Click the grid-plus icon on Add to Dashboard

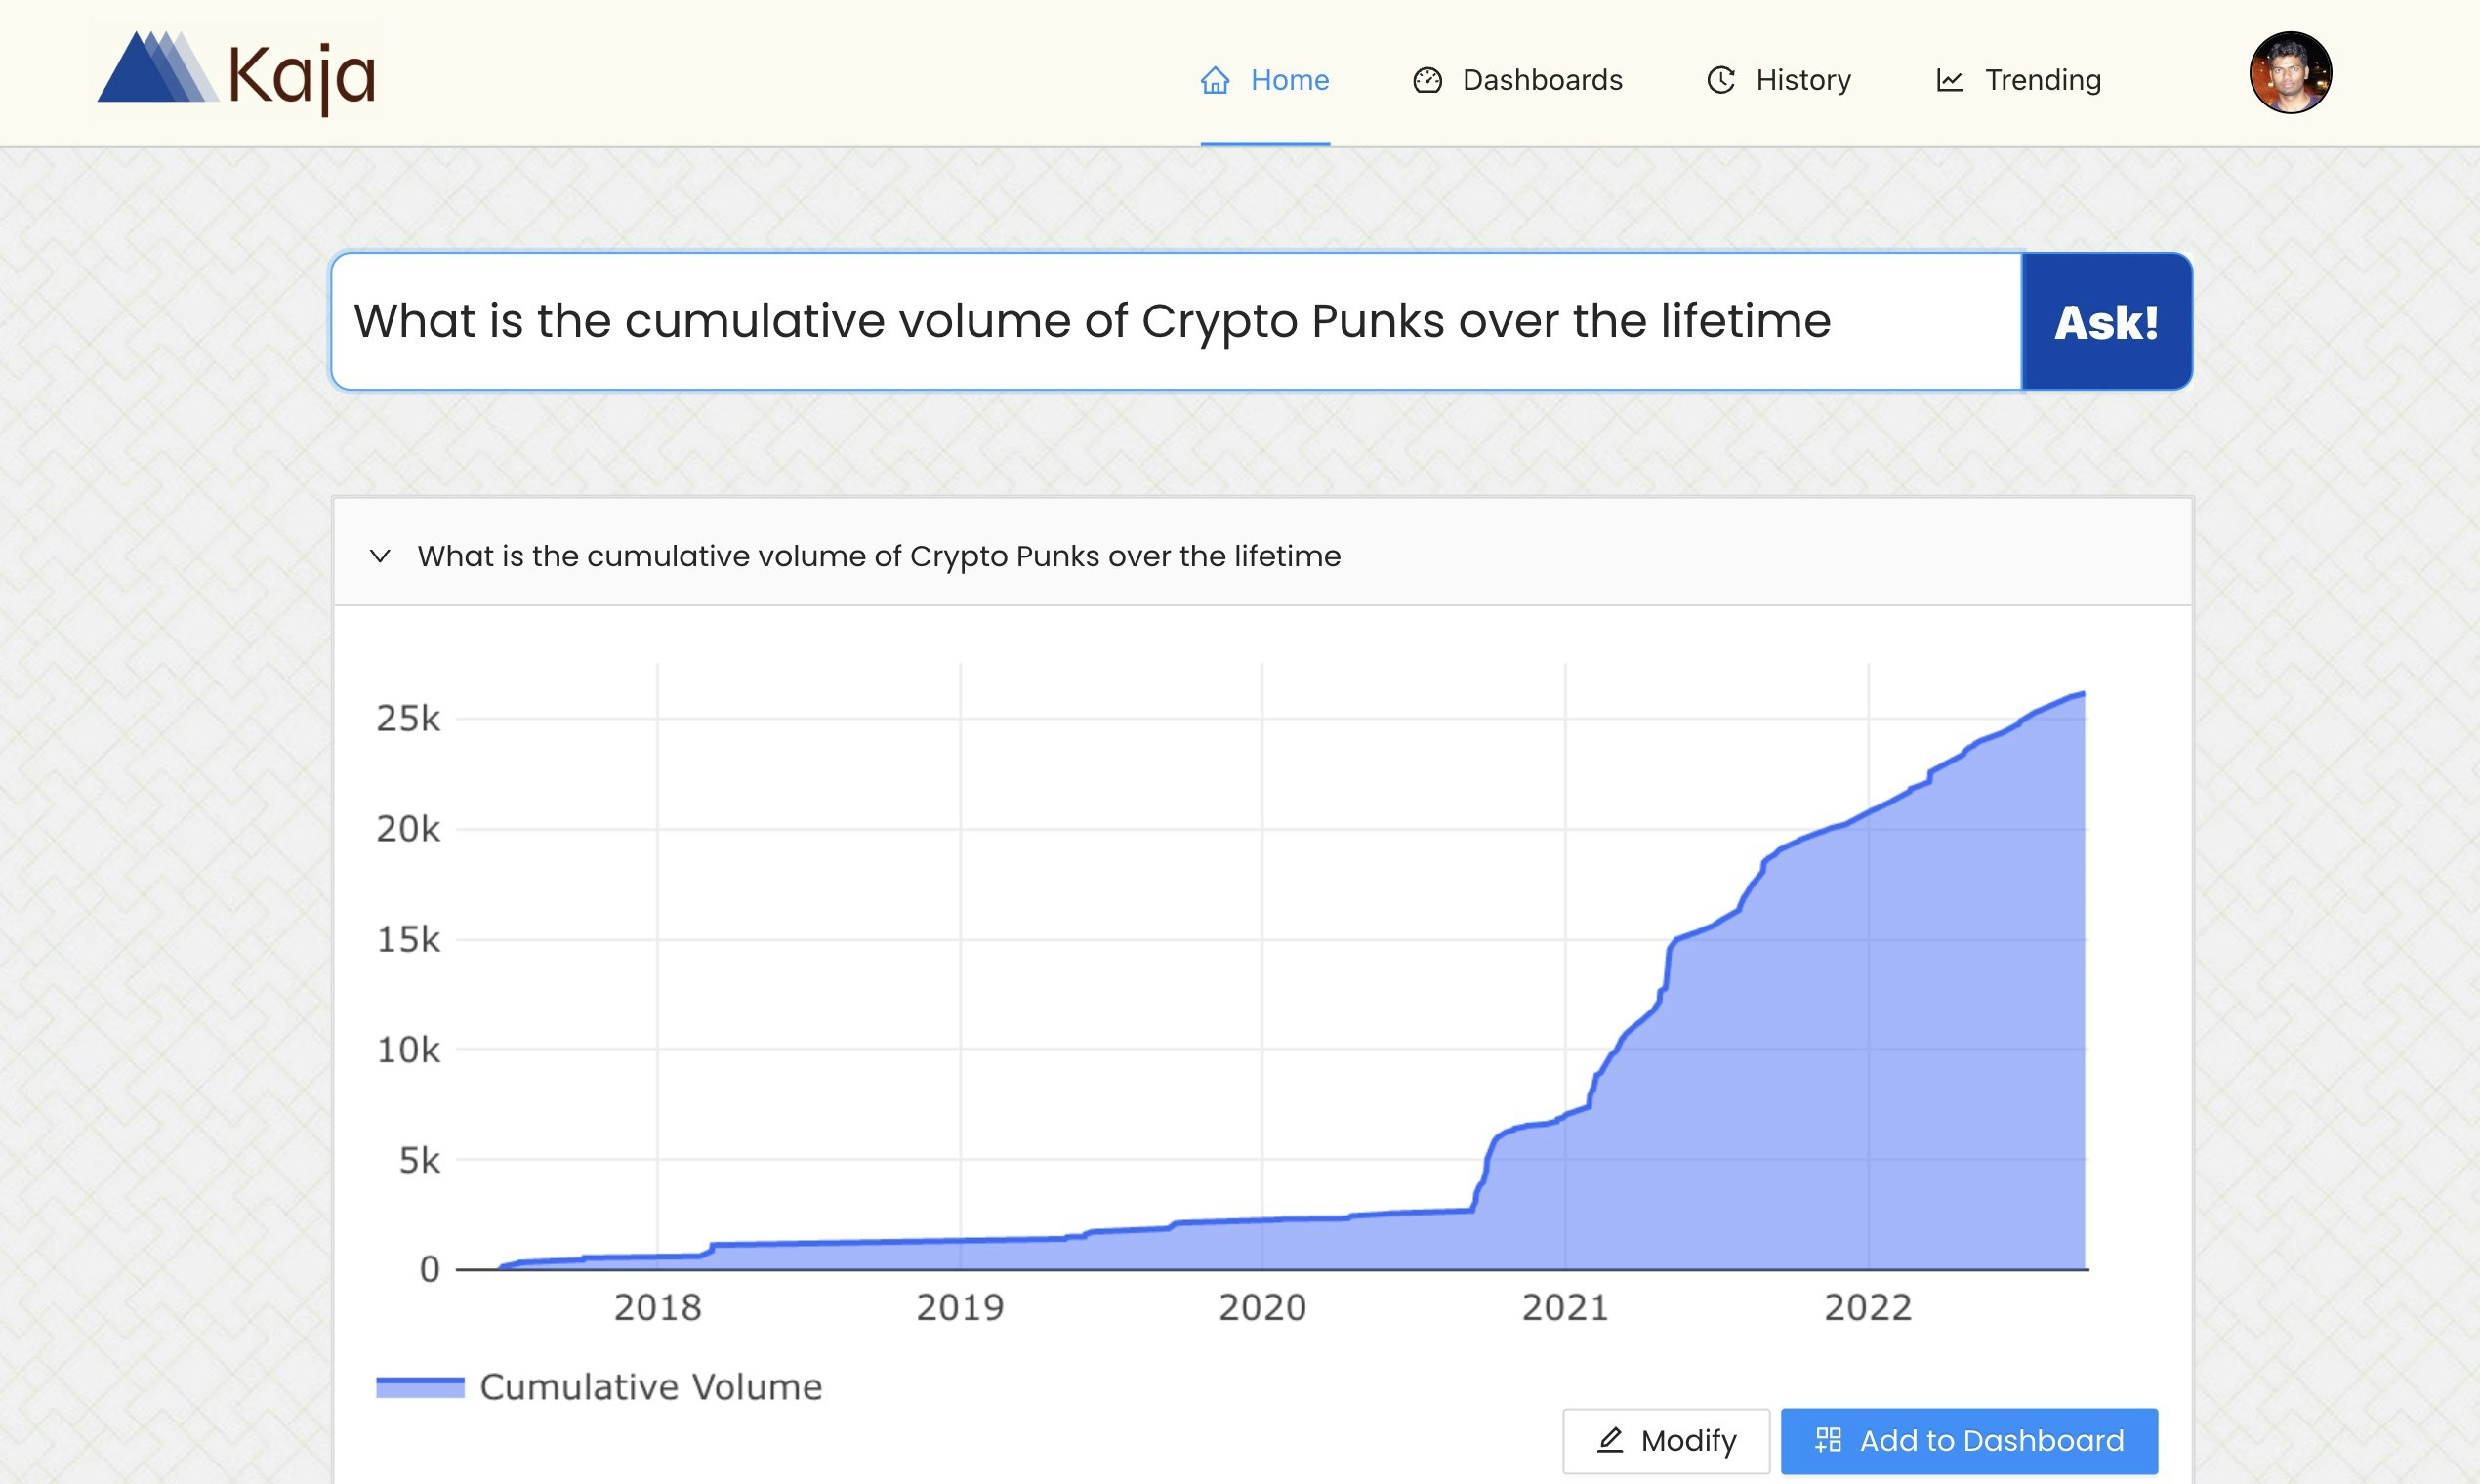click(x=1828, y=1440)
